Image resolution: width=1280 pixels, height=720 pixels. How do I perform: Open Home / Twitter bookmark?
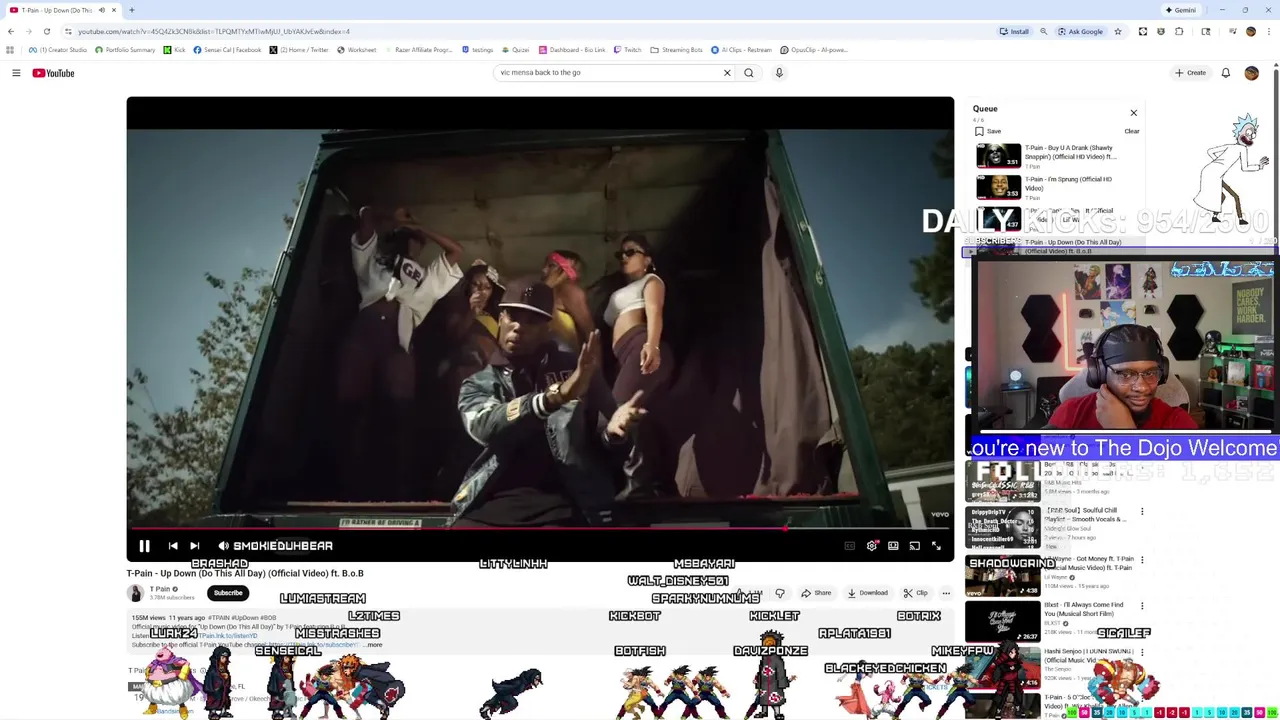[x=297, y=50]
